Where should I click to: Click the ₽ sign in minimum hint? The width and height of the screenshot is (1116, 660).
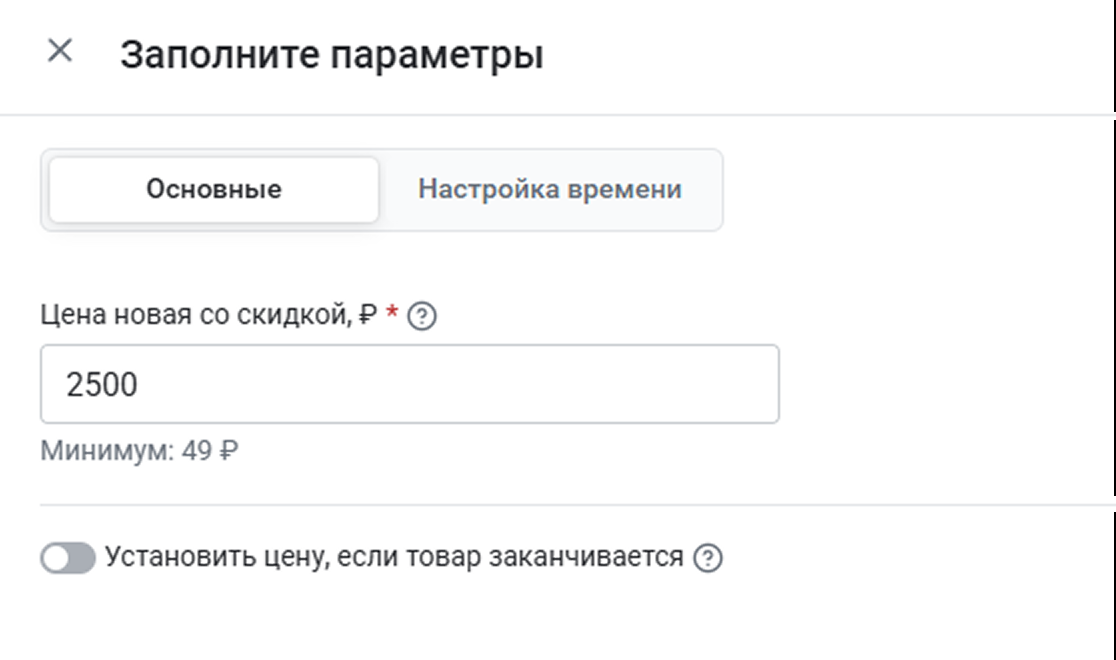tap(228, 451)
